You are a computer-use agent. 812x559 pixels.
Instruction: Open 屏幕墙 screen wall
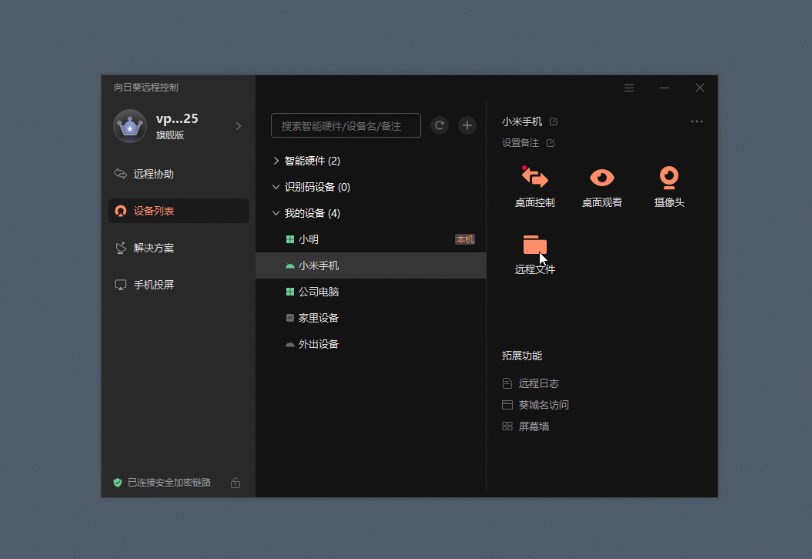click(x=525, y=426)
